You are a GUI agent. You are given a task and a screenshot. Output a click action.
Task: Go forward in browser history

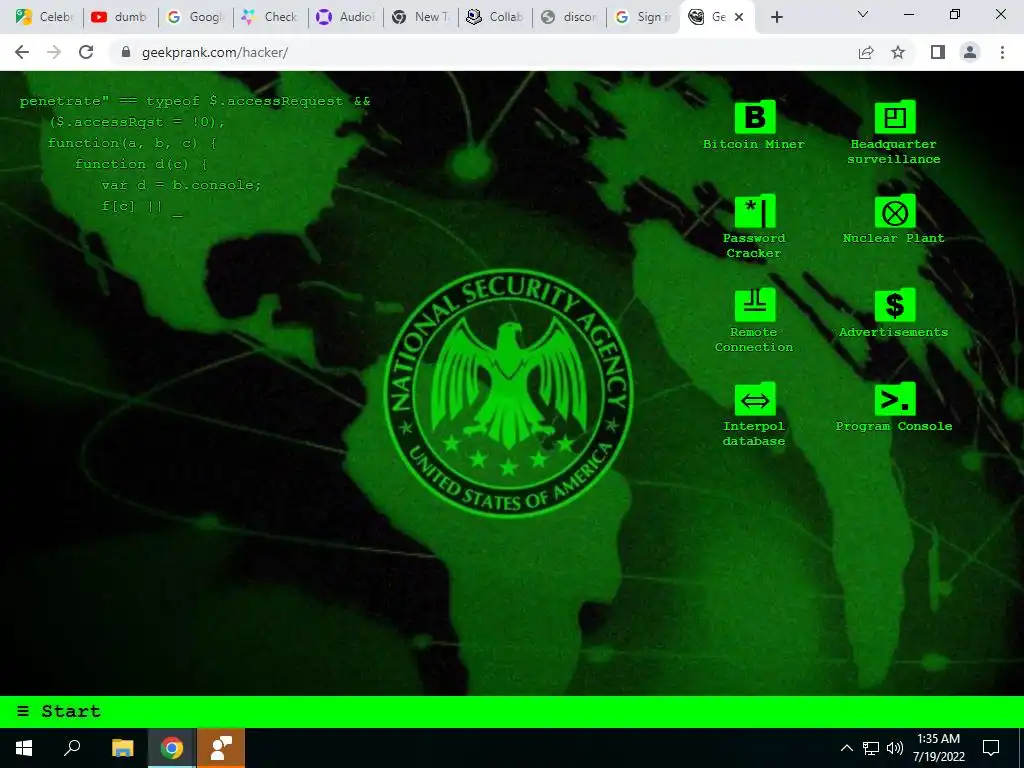[x=54, y=52]
